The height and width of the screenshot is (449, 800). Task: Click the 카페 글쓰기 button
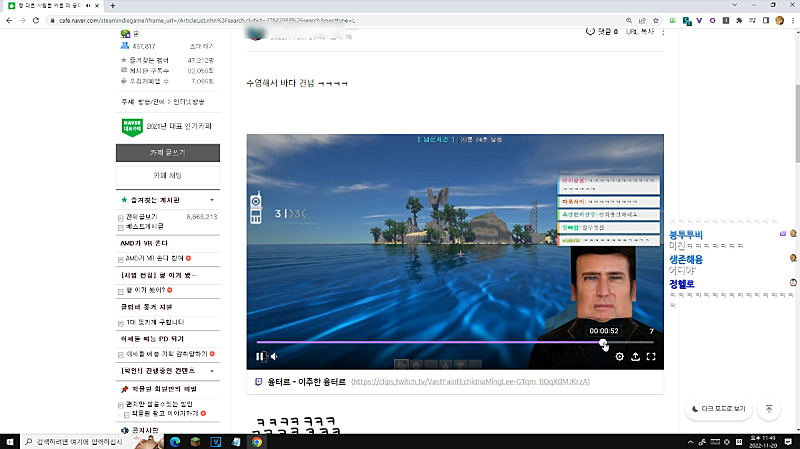click(168, 153)
